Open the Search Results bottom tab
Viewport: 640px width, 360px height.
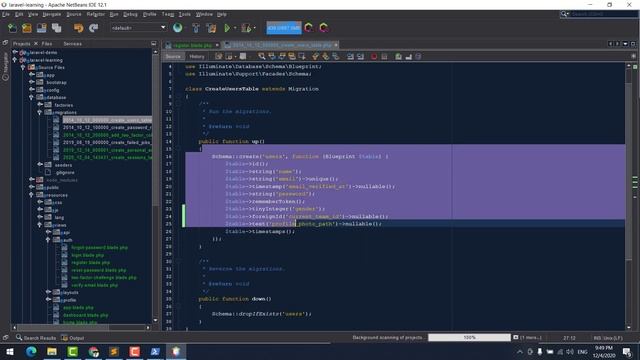tap(36, 338)
